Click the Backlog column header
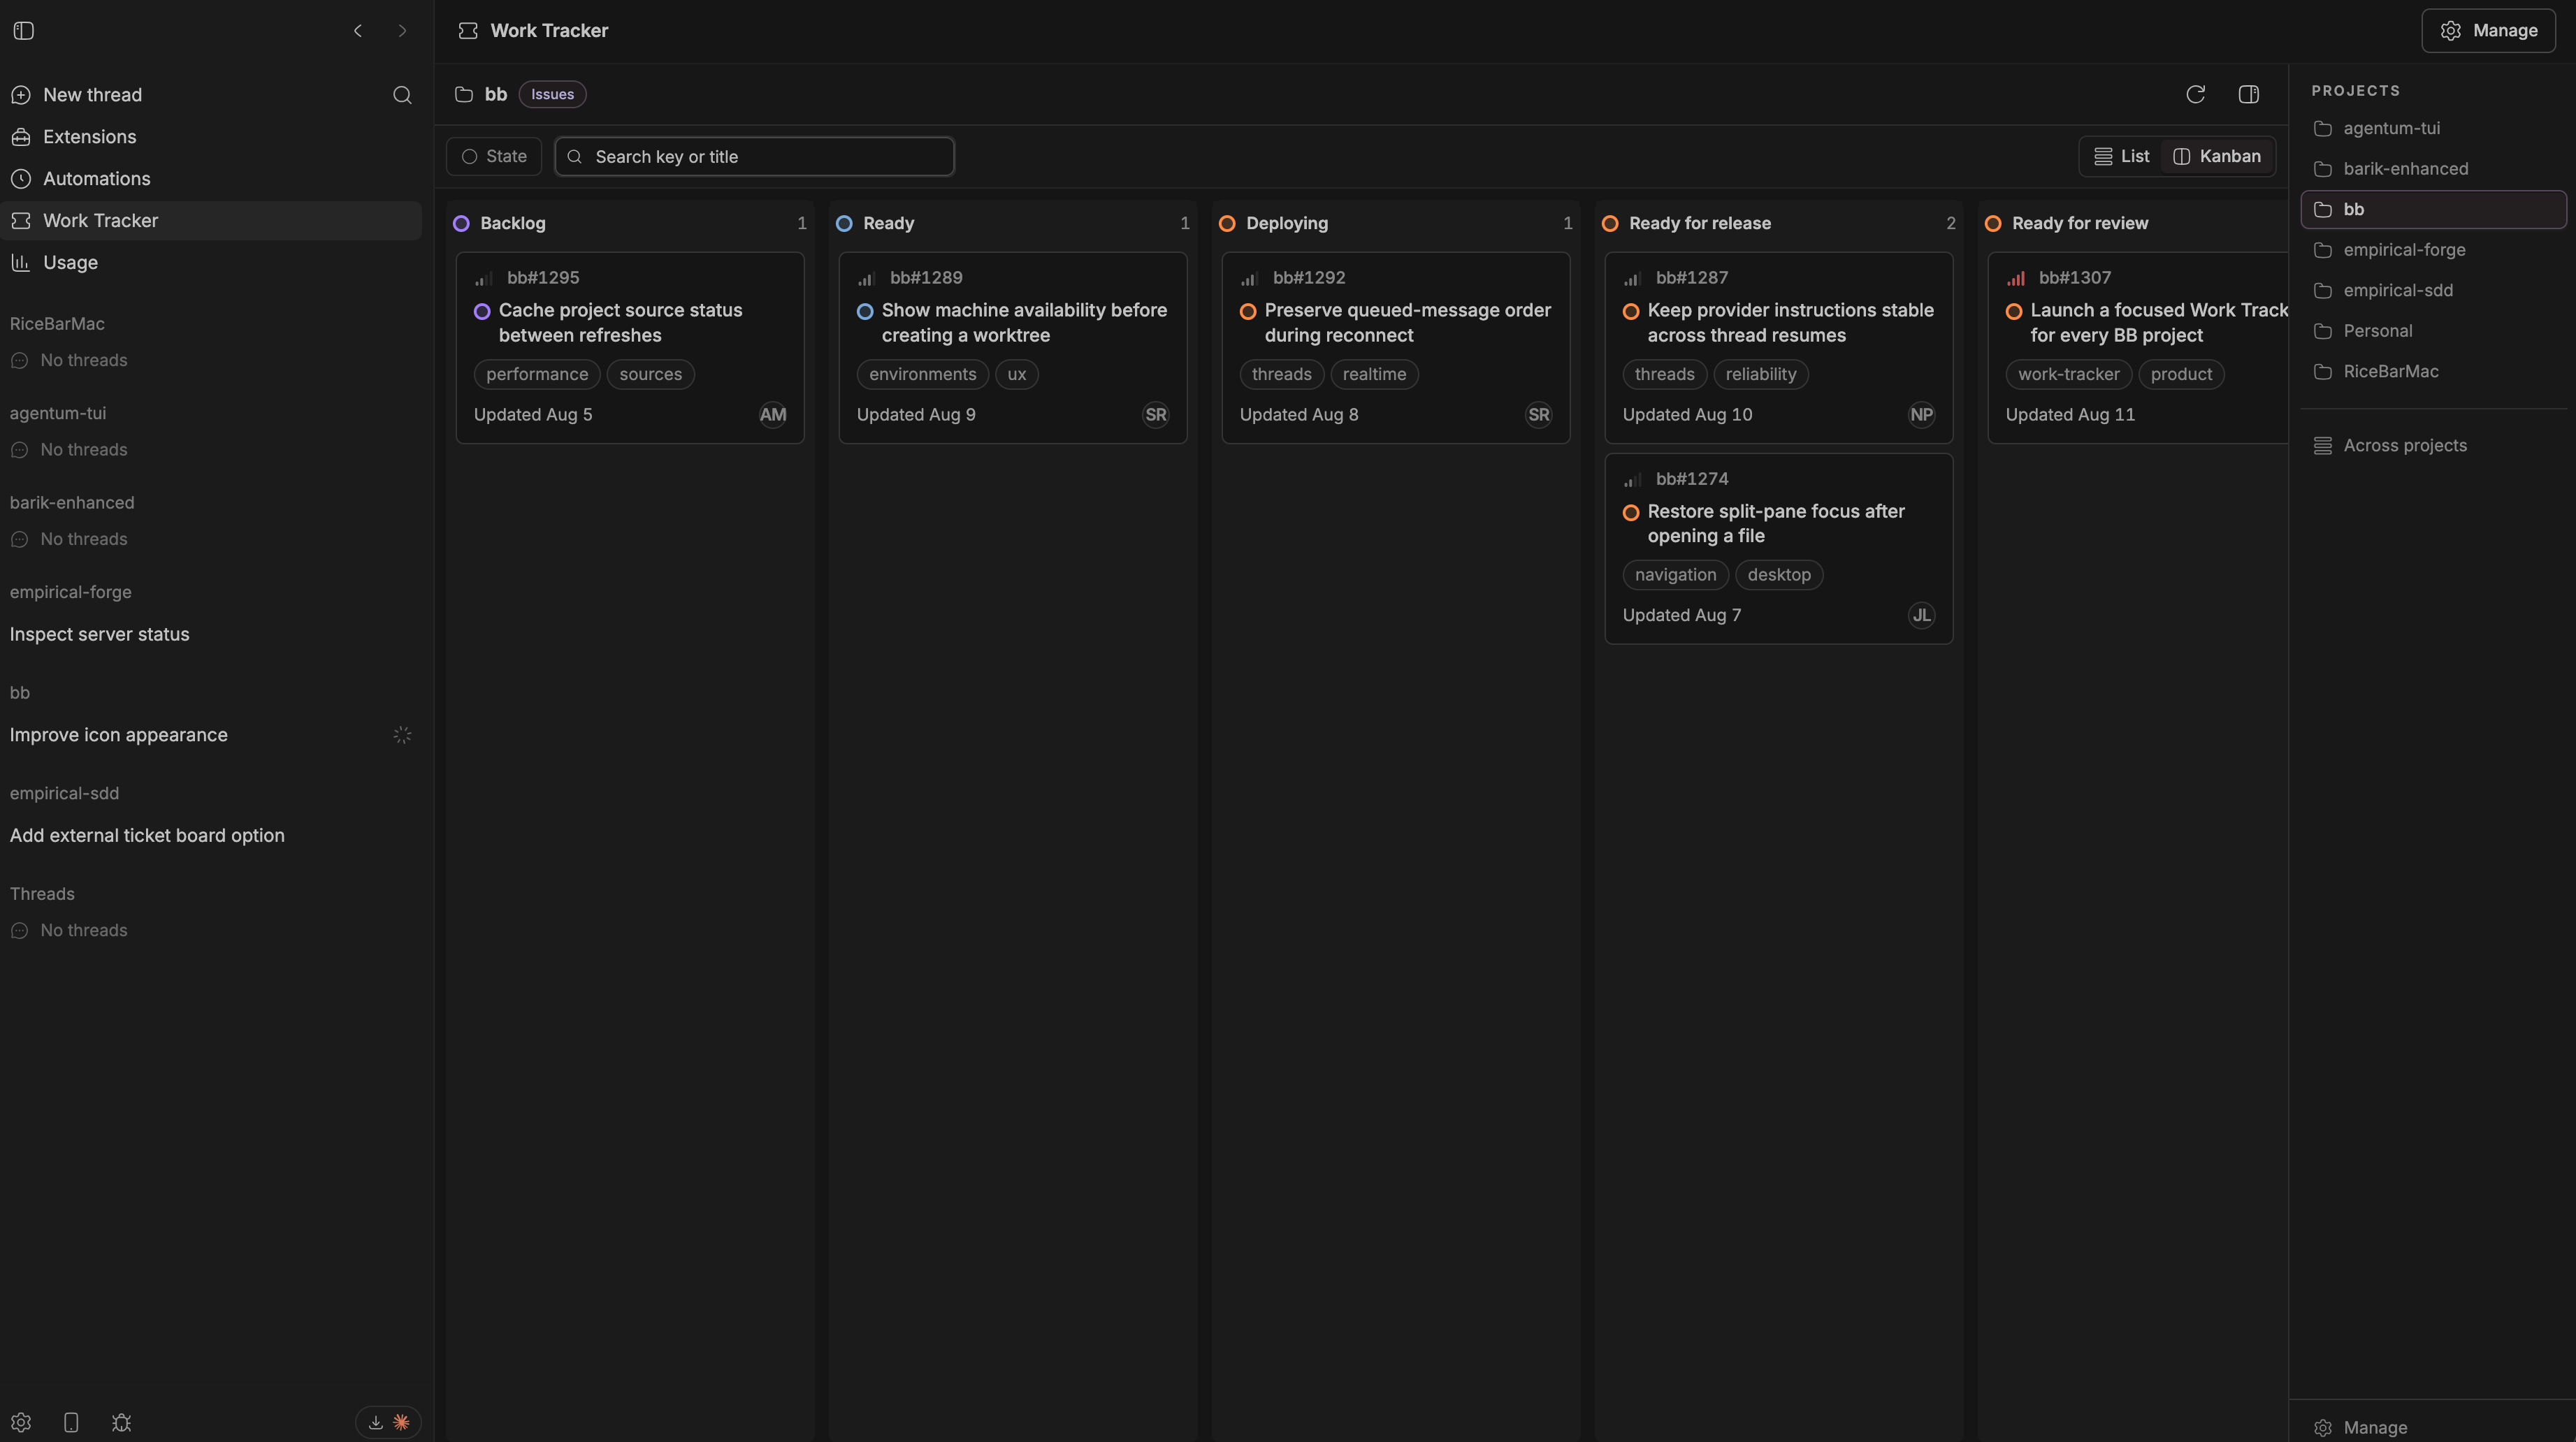 click(x=629, y=223)
